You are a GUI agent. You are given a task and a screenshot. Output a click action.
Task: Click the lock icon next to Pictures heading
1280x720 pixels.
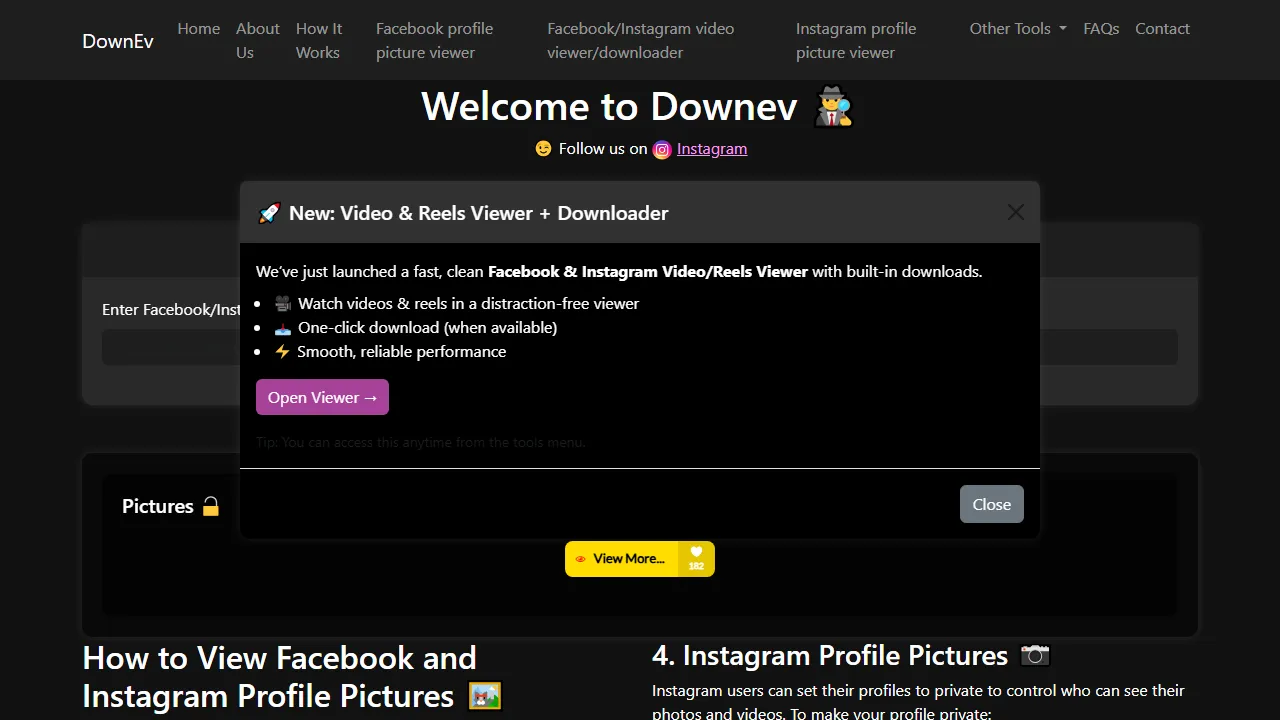210,506
